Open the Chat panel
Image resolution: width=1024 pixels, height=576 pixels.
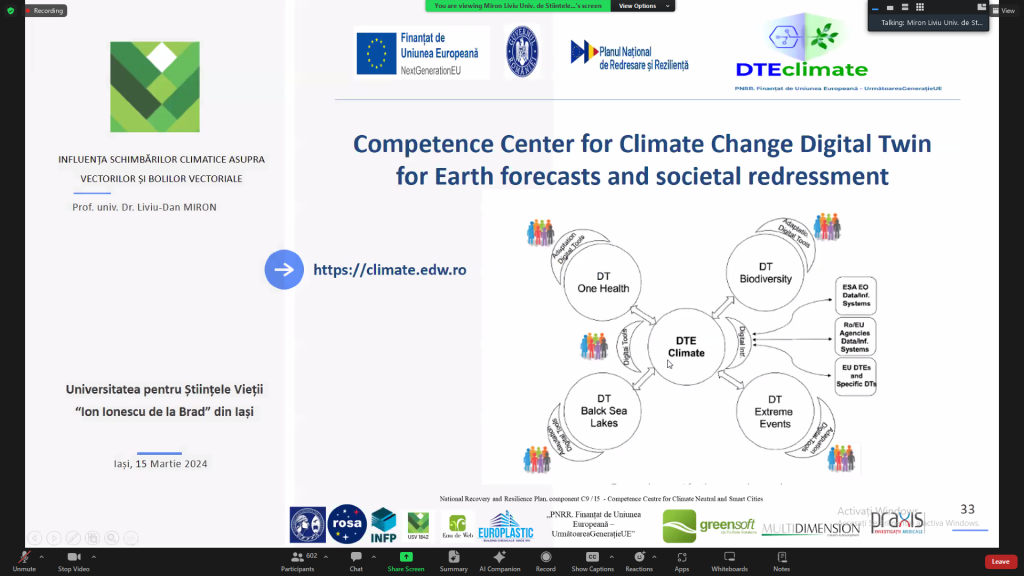356,559
